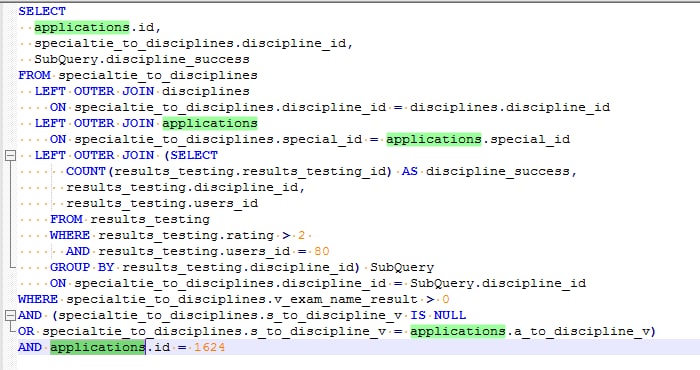Click results_testing.users_id line without equals sign
This screenshot has width=700, height=370.
[162, 204]
